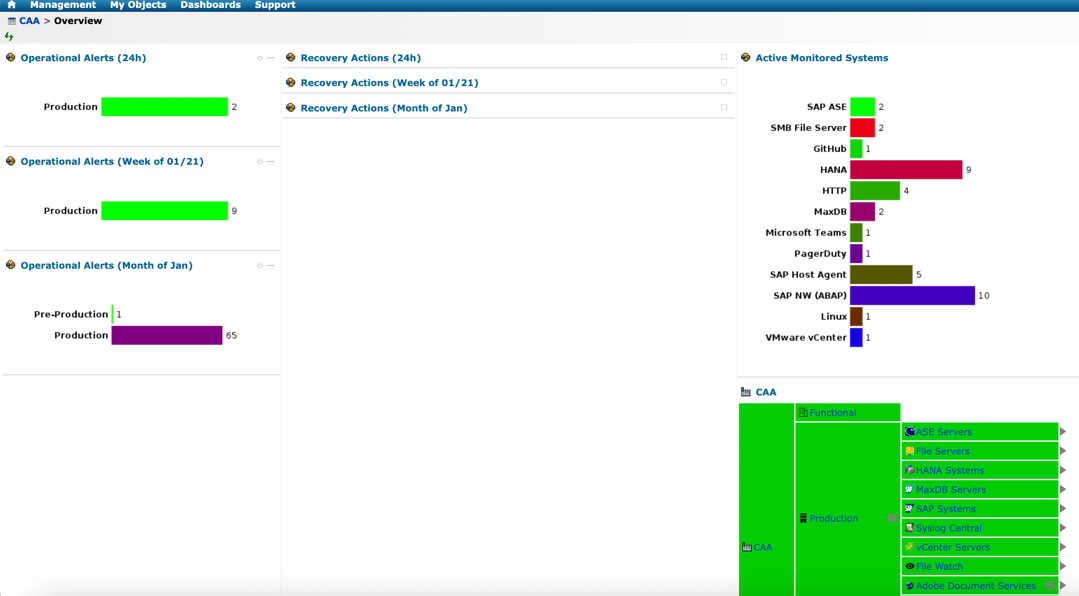Open the Active Monitored Systems title link
Screen dimensions: 1079x596
[x=822, y=58]
